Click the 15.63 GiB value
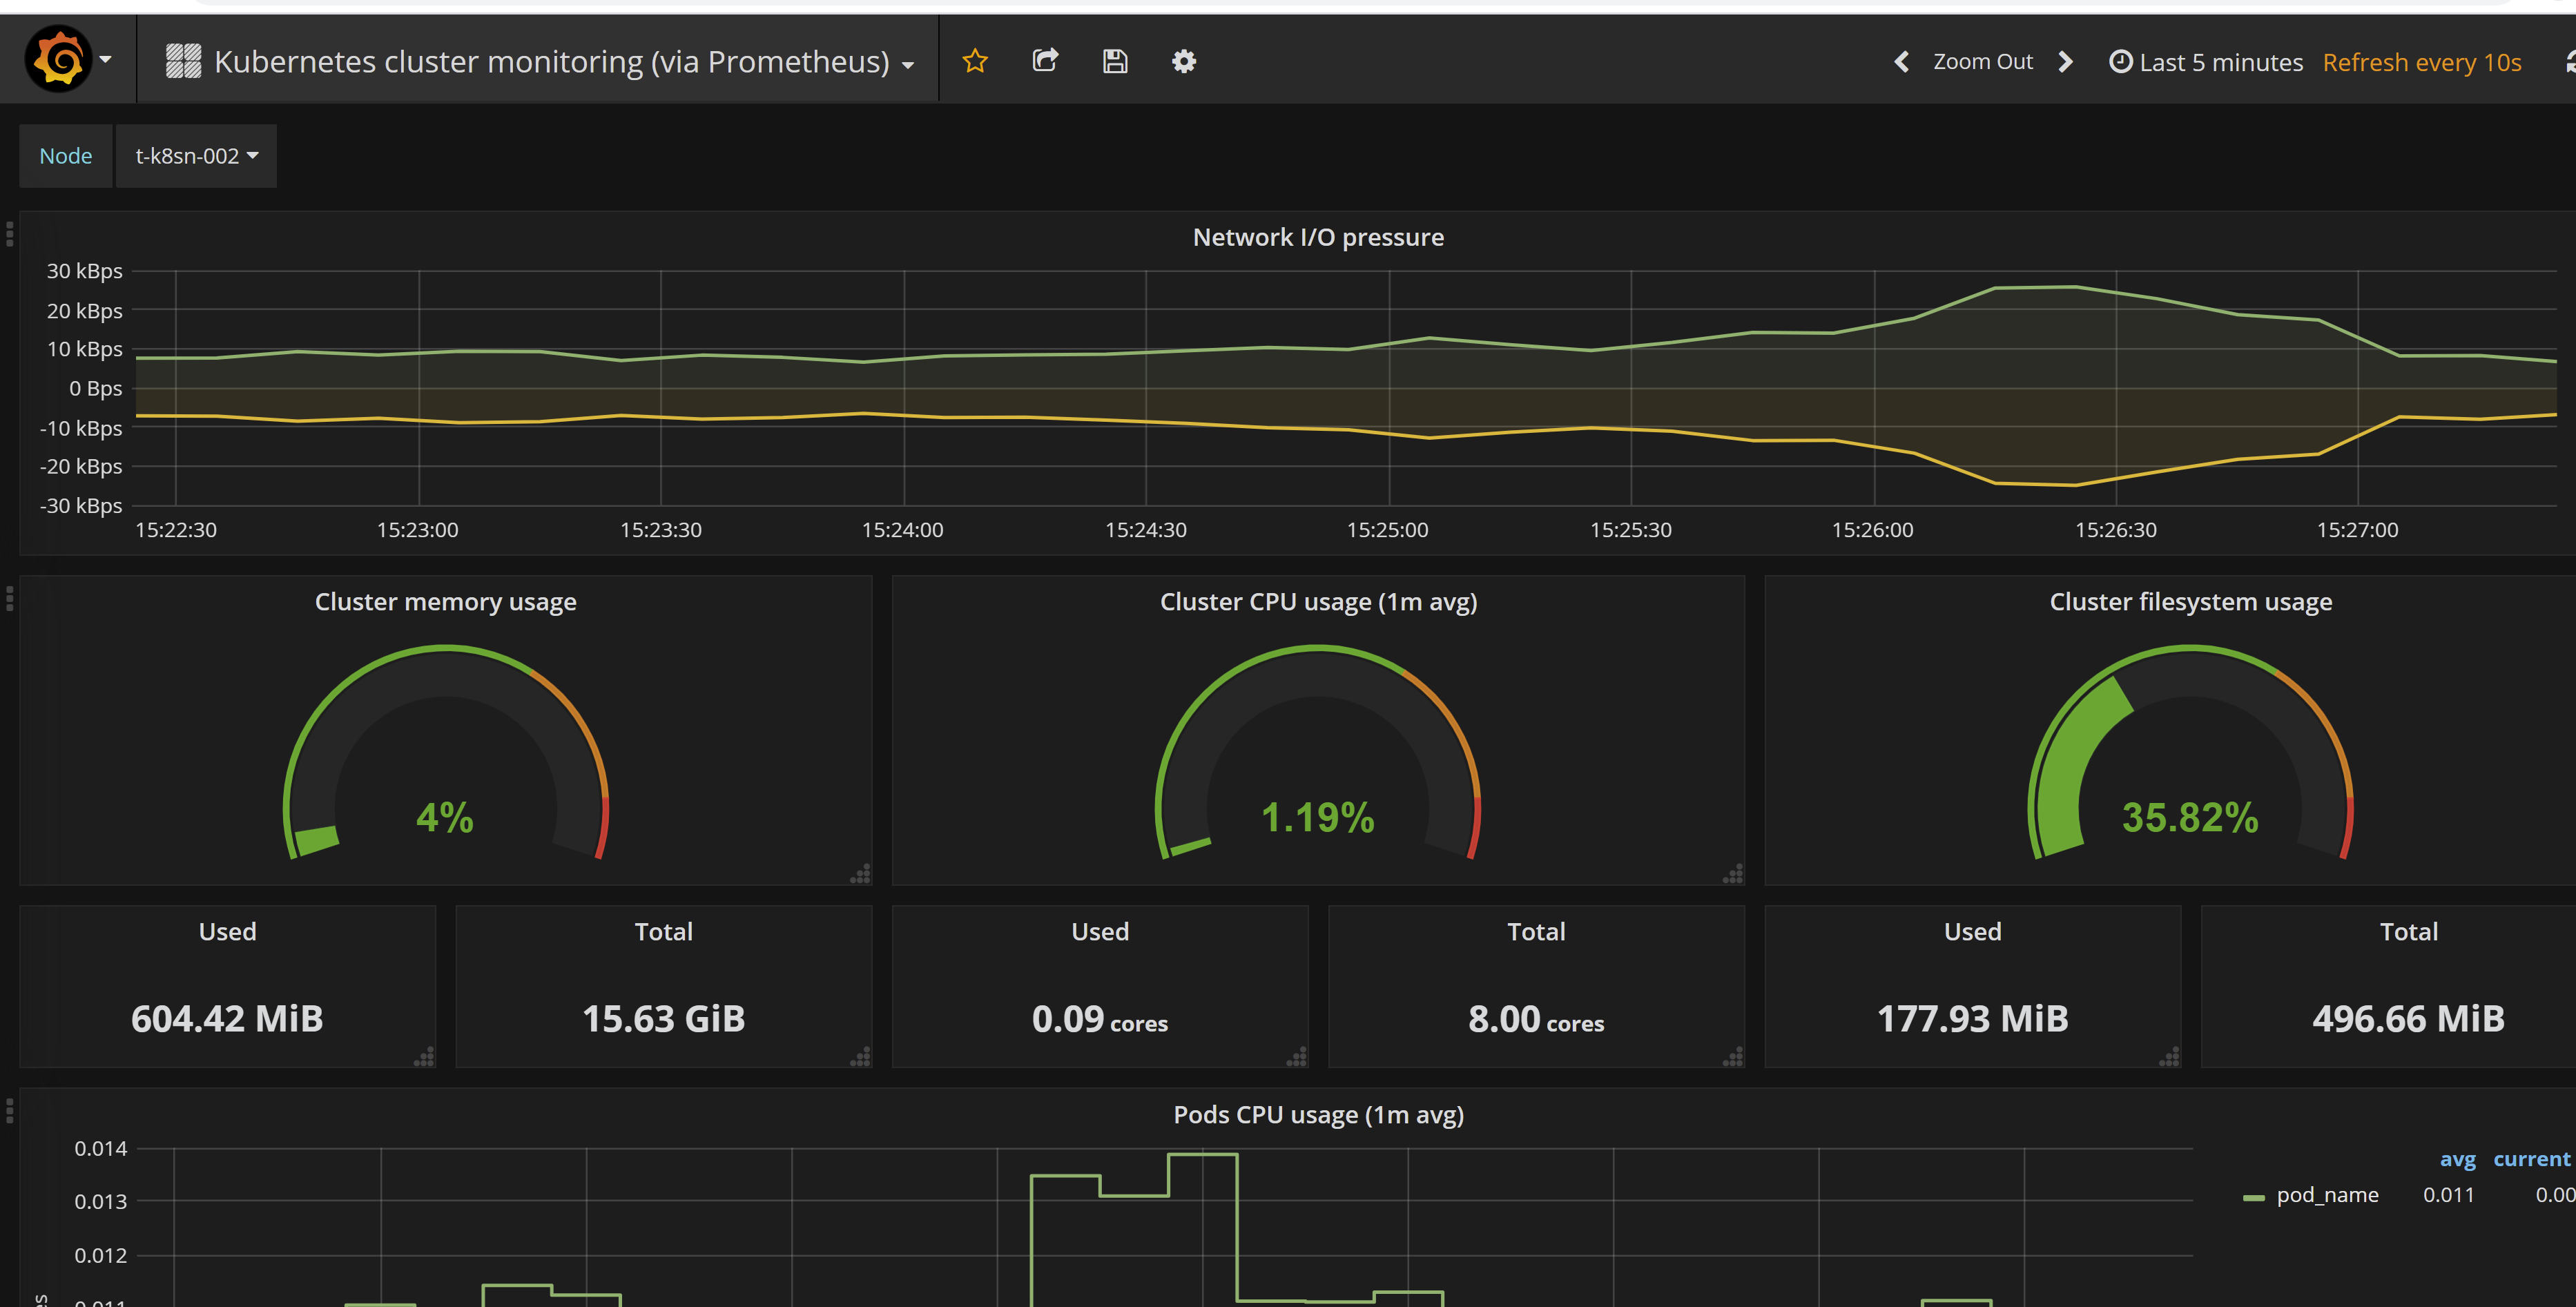The height and width of the screenshot is (1307, 2576). (664, 1018)
